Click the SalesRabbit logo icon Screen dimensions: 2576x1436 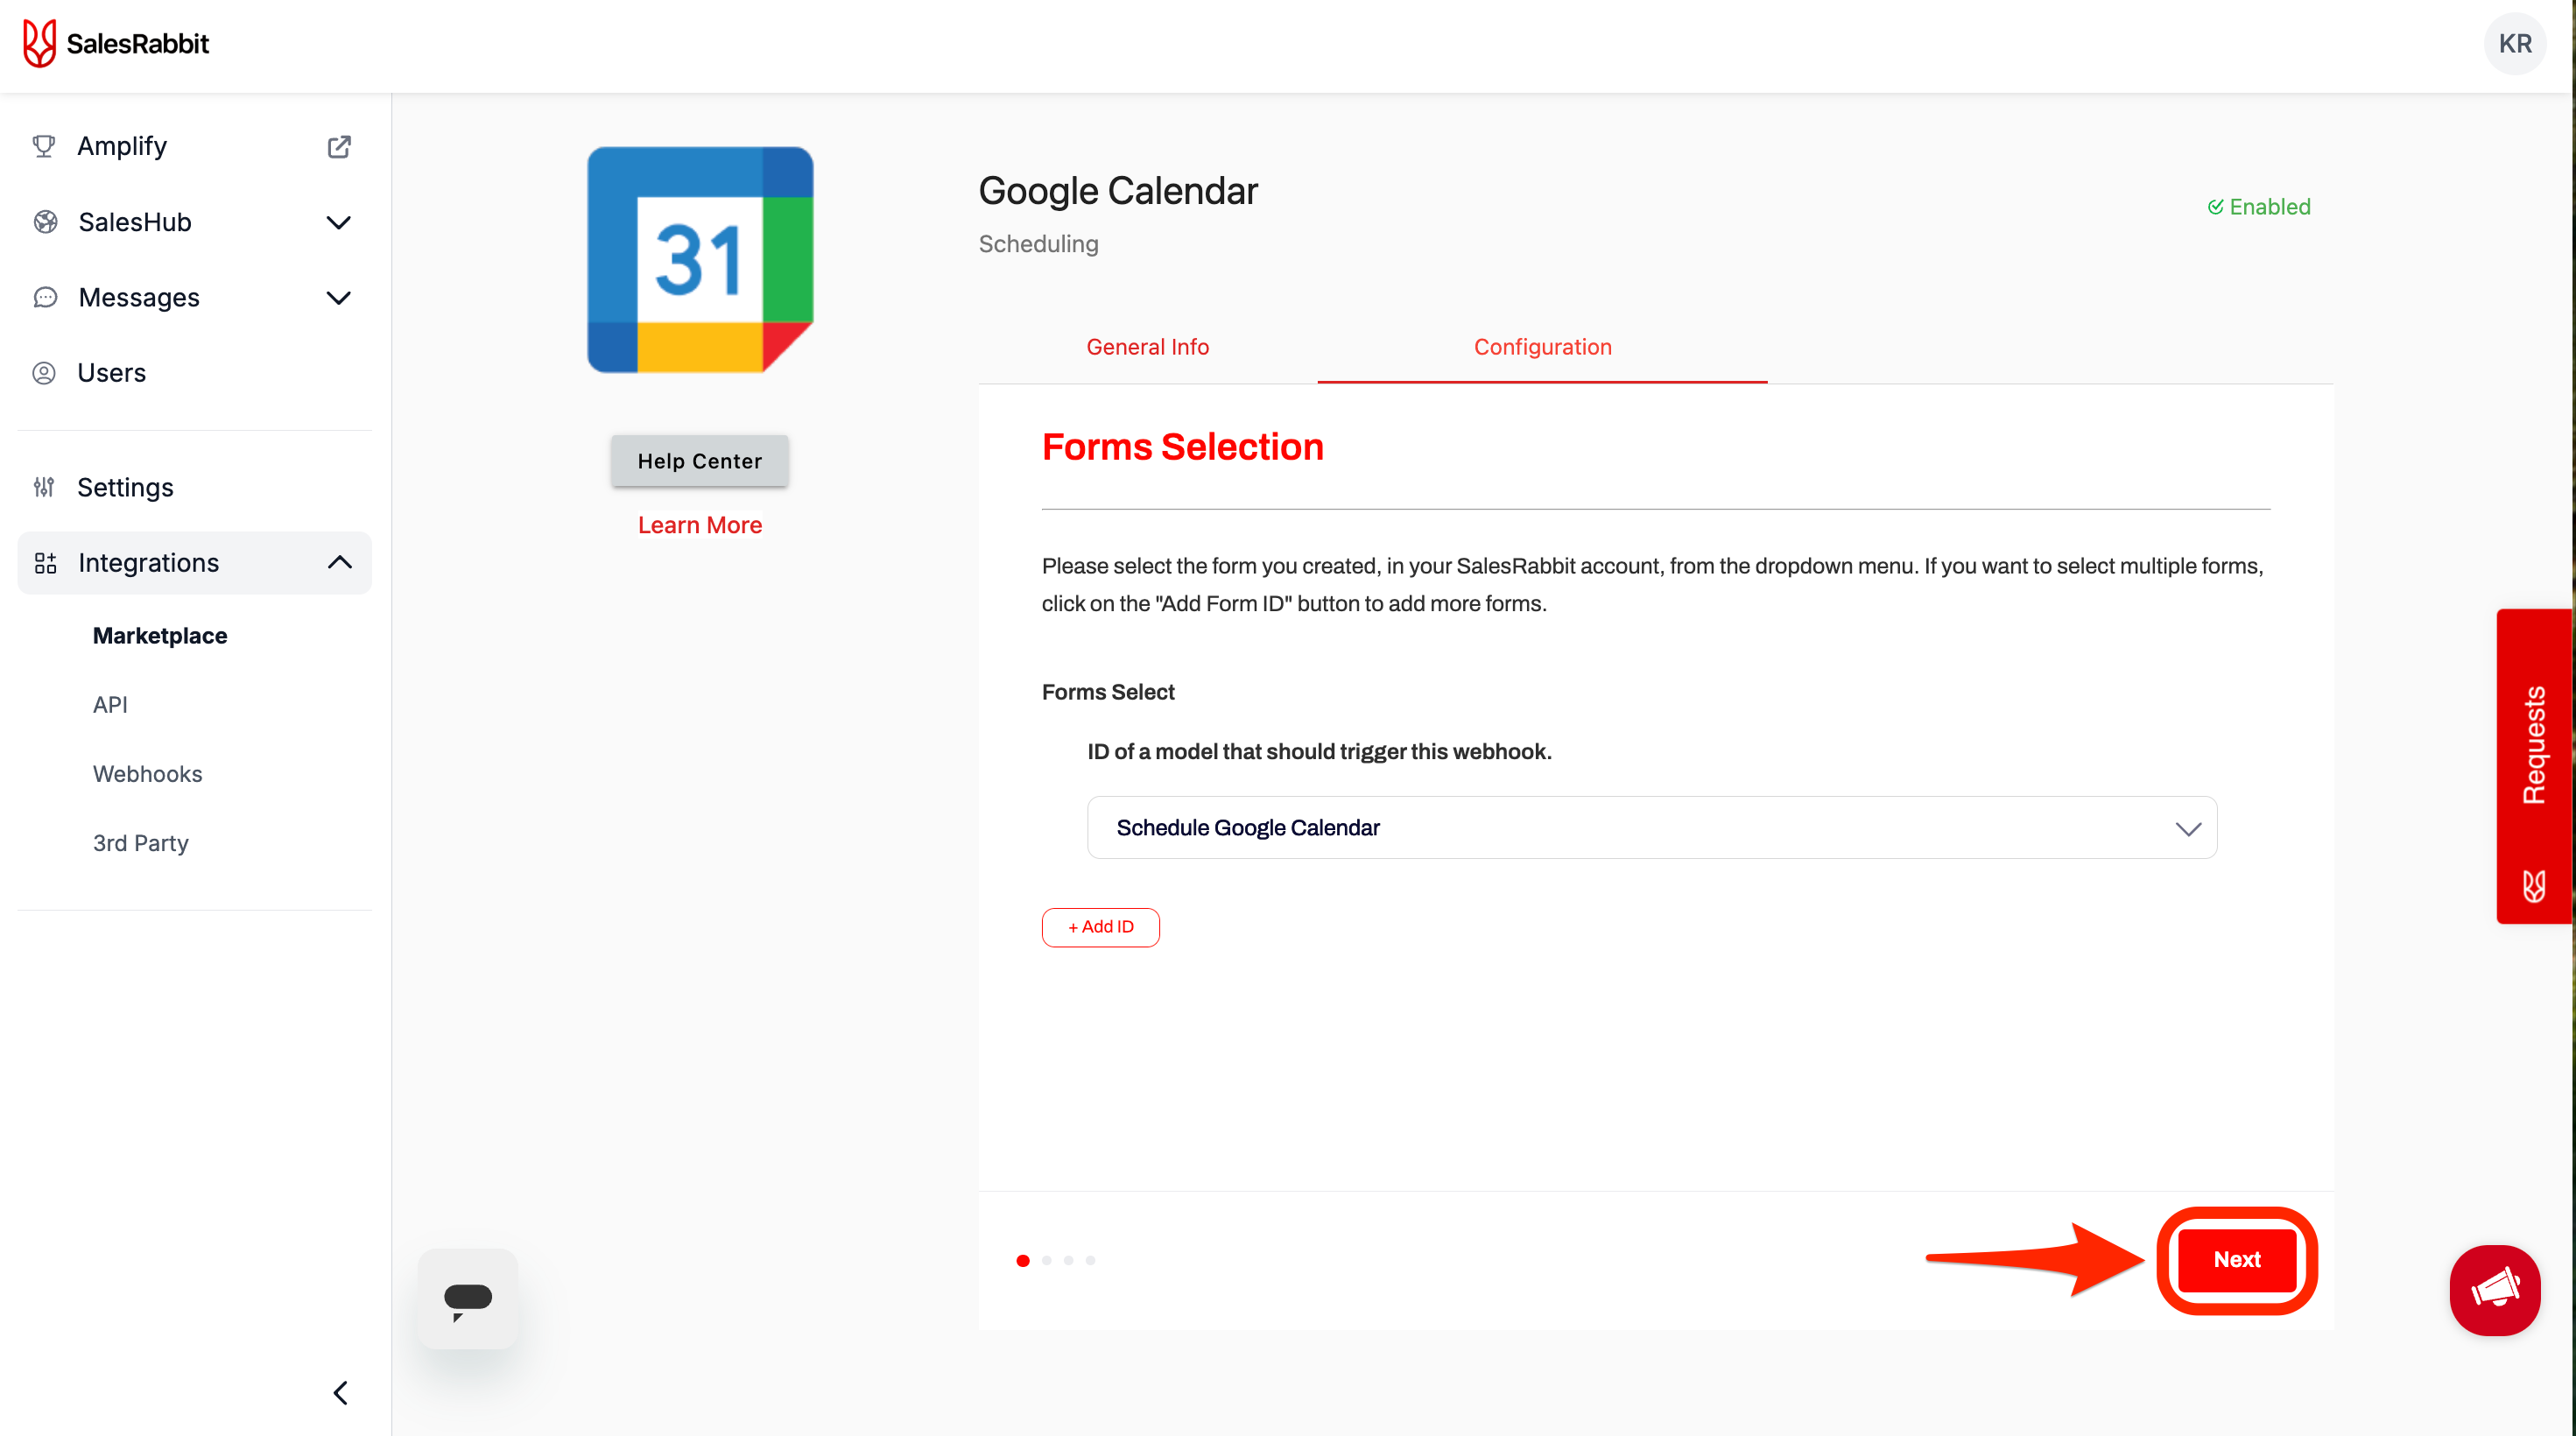[39, 44]
